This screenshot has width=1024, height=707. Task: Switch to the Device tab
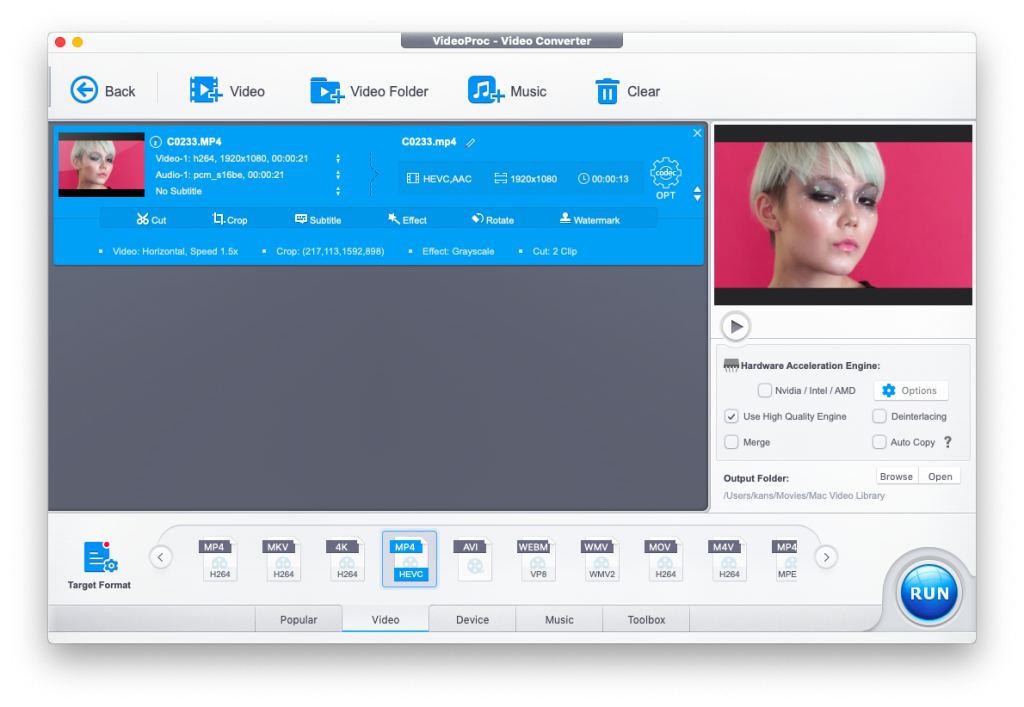(472, 620)
